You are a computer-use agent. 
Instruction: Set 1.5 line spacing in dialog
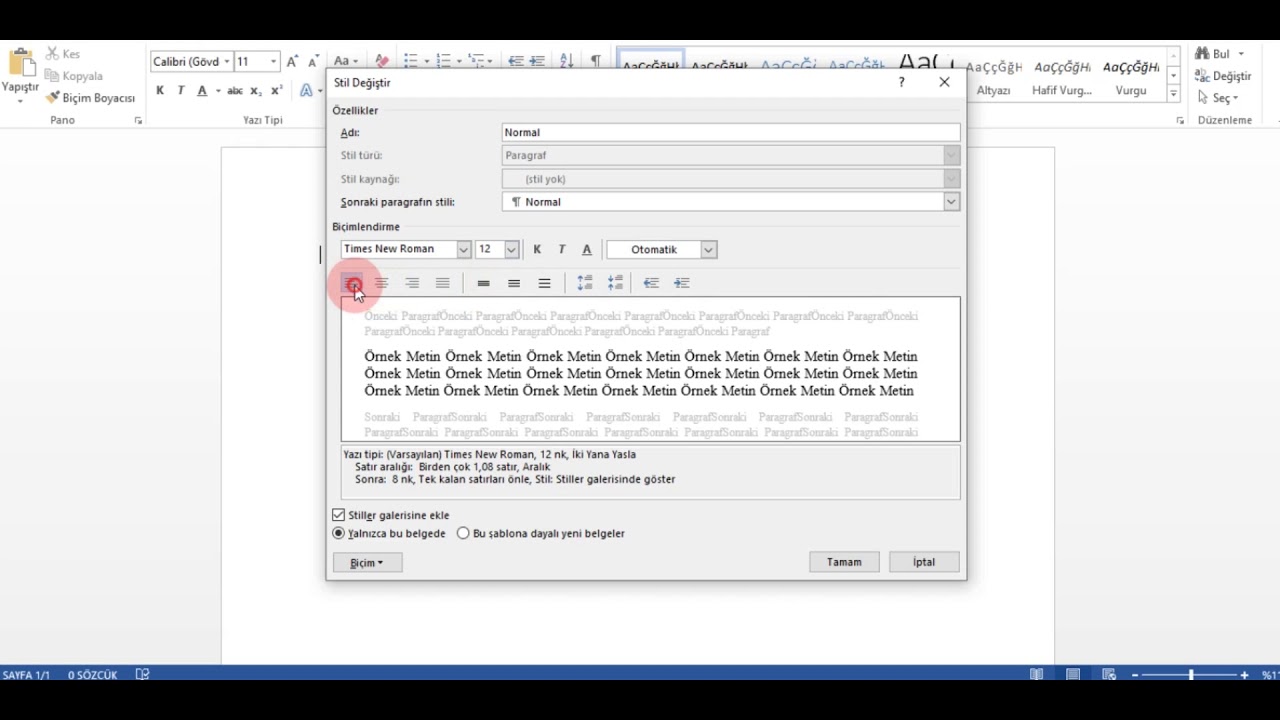point(514,283)
